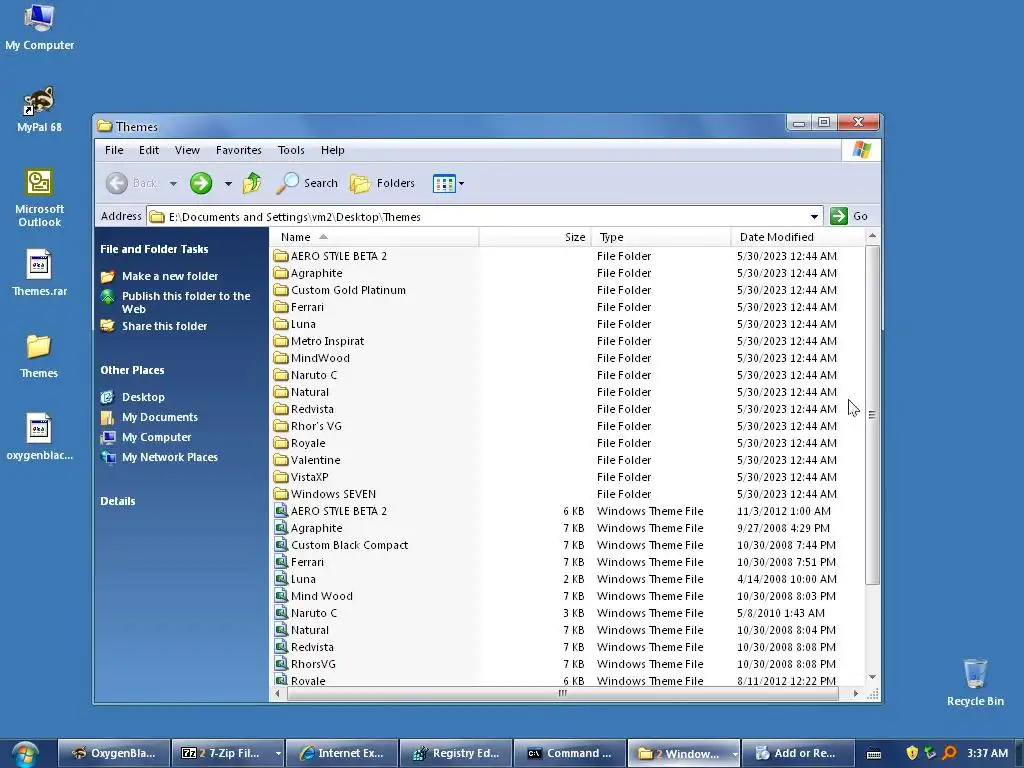Go up one folder level icon
The image size is (1024, 768).
point(252,184)
